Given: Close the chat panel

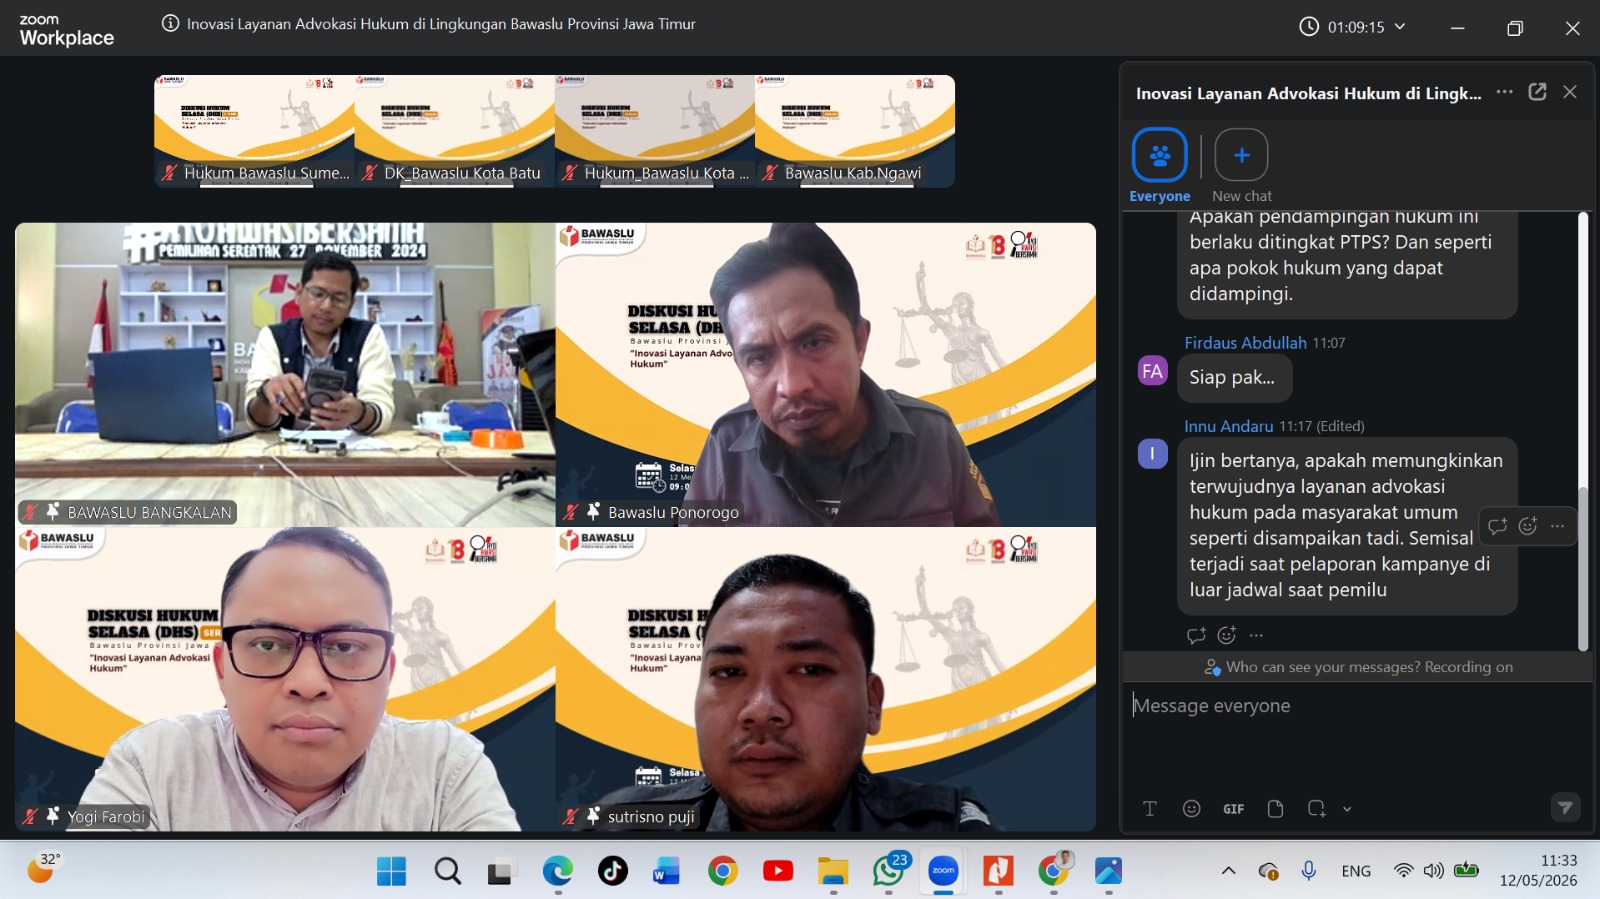Looking at the screenshot, I should [x=1570, y=92].
